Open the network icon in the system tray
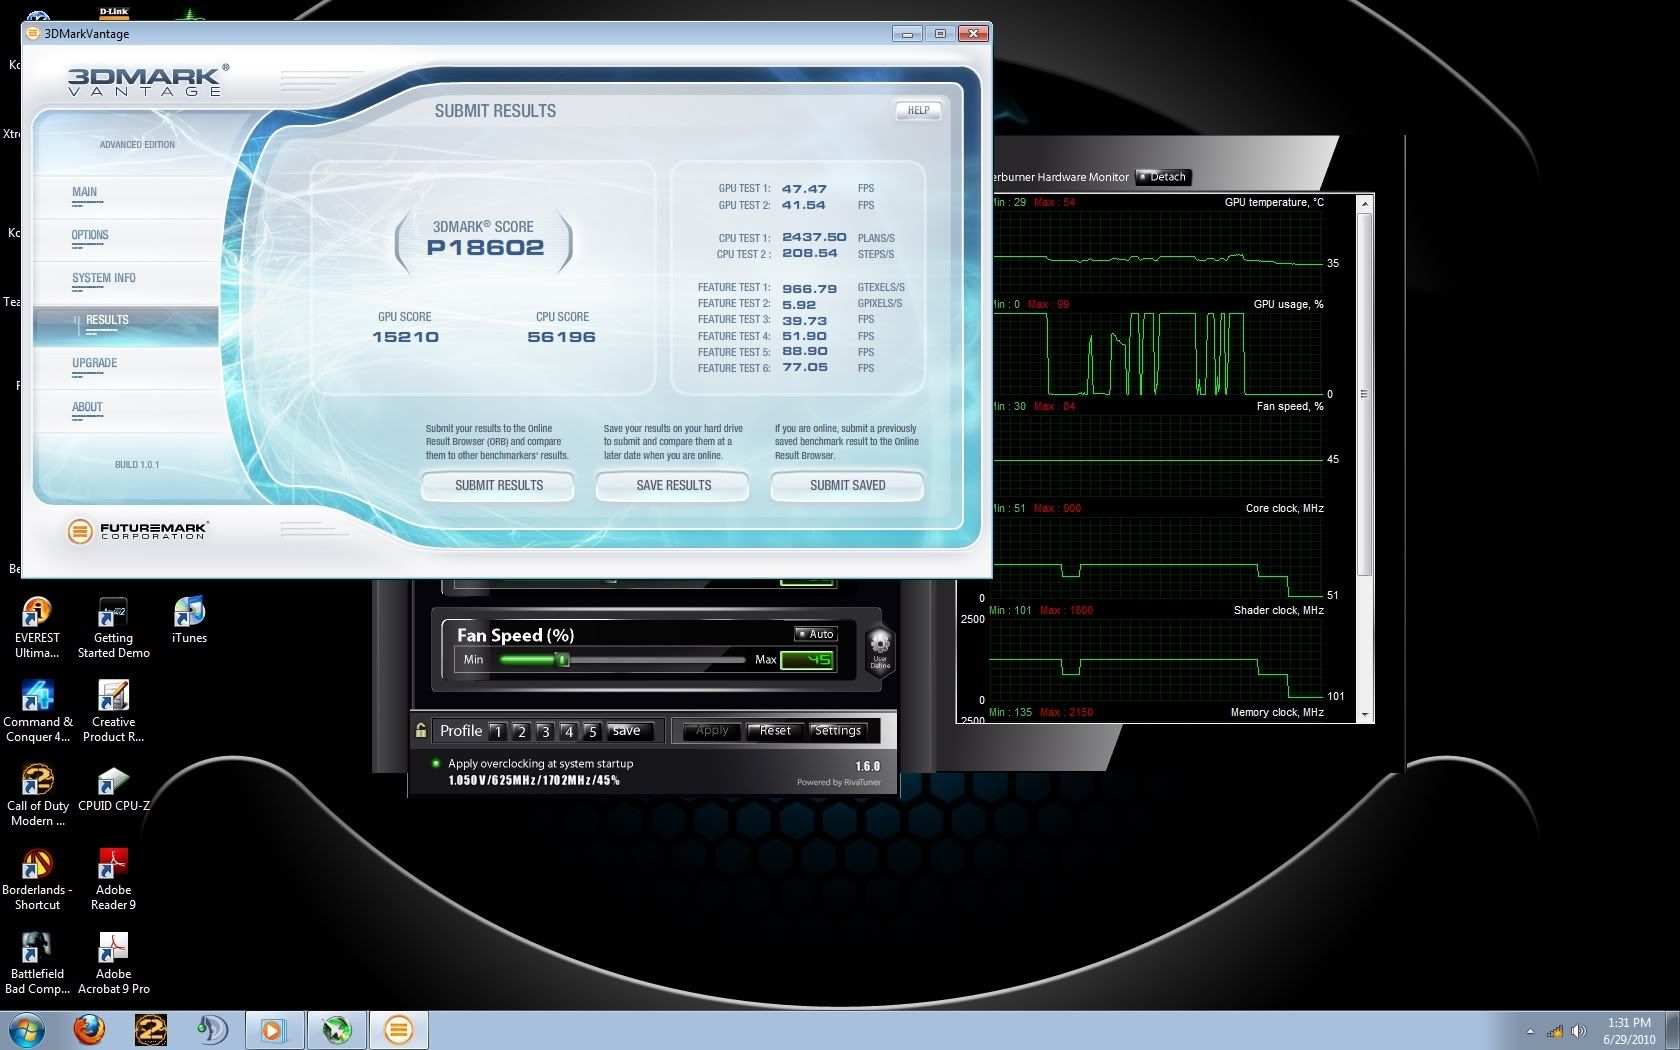This screenshot has width=1680, height=1050. pos(1555,1031)
